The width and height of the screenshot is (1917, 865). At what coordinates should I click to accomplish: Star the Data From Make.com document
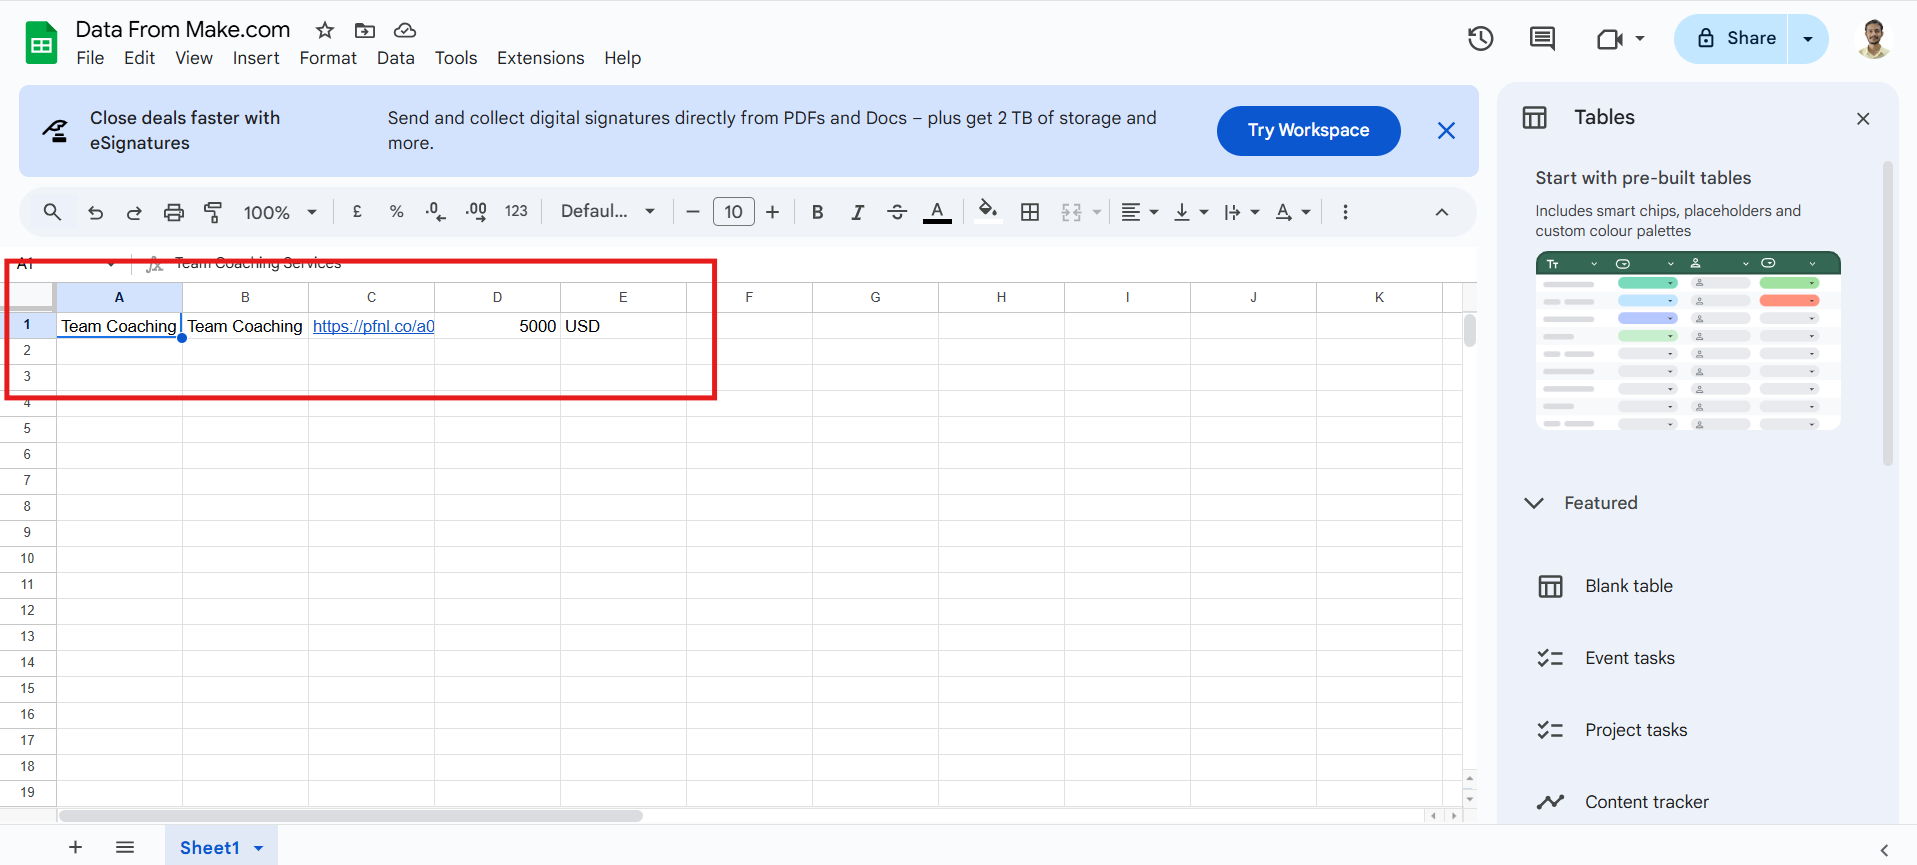pyautogui.click(x=325, y=30)
